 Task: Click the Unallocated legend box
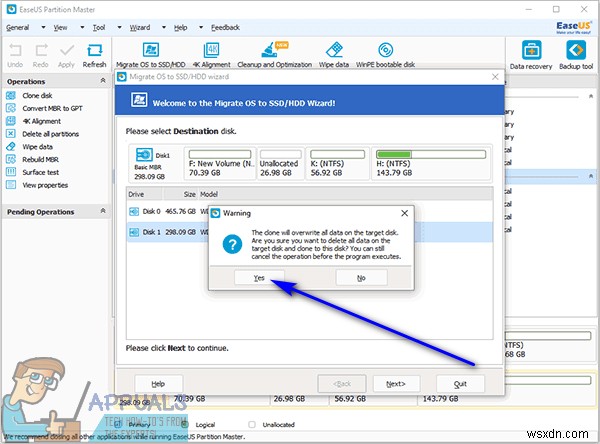point(252,424)
